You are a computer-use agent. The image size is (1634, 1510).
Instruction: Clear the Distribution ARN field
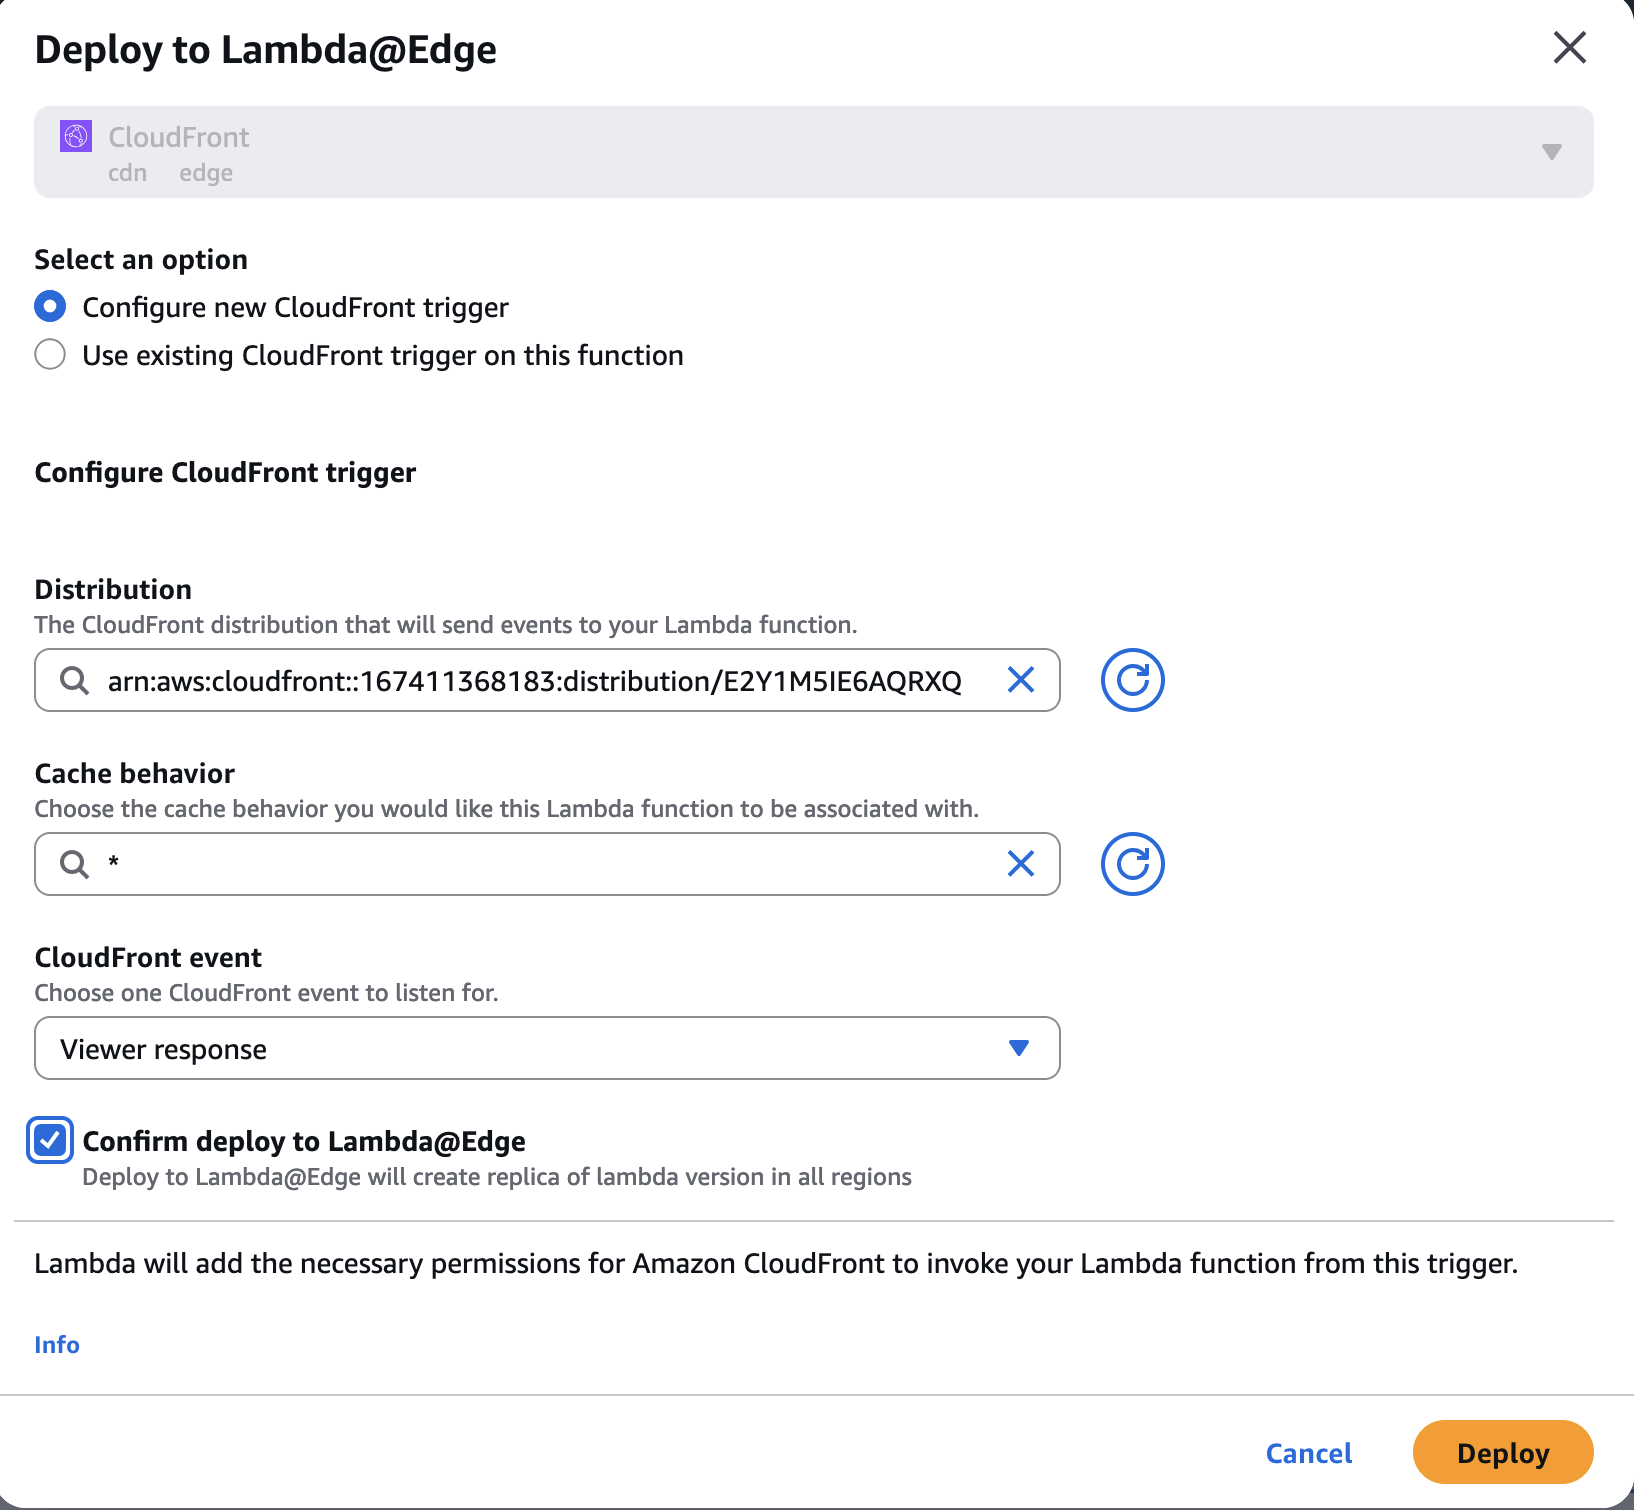pyautogui.click(x=1020, y=680)
